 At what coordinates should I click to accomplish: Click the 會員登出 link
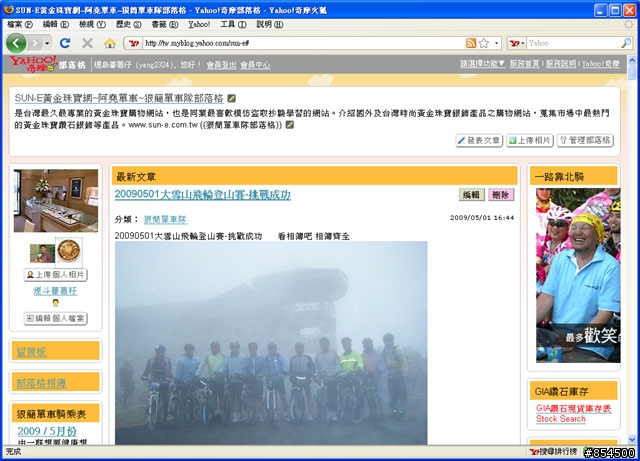[x=221, y=65]
